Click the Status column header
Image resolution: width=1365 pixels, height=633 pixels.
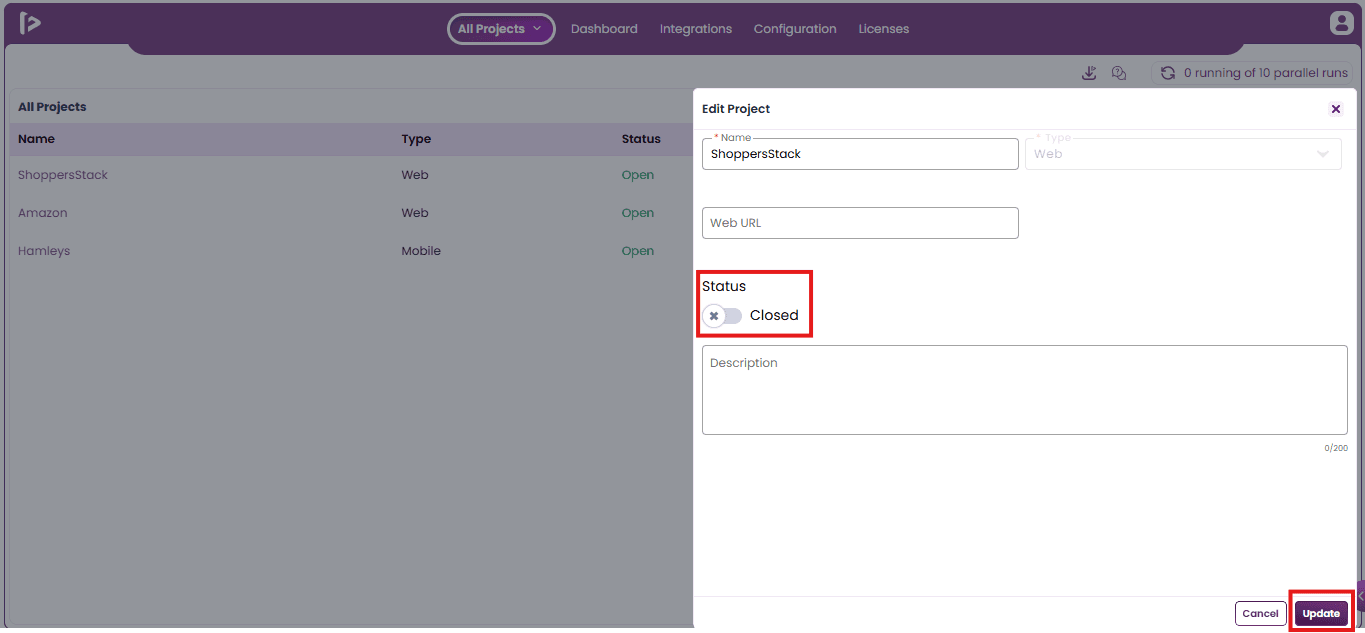tap(641, 139)
